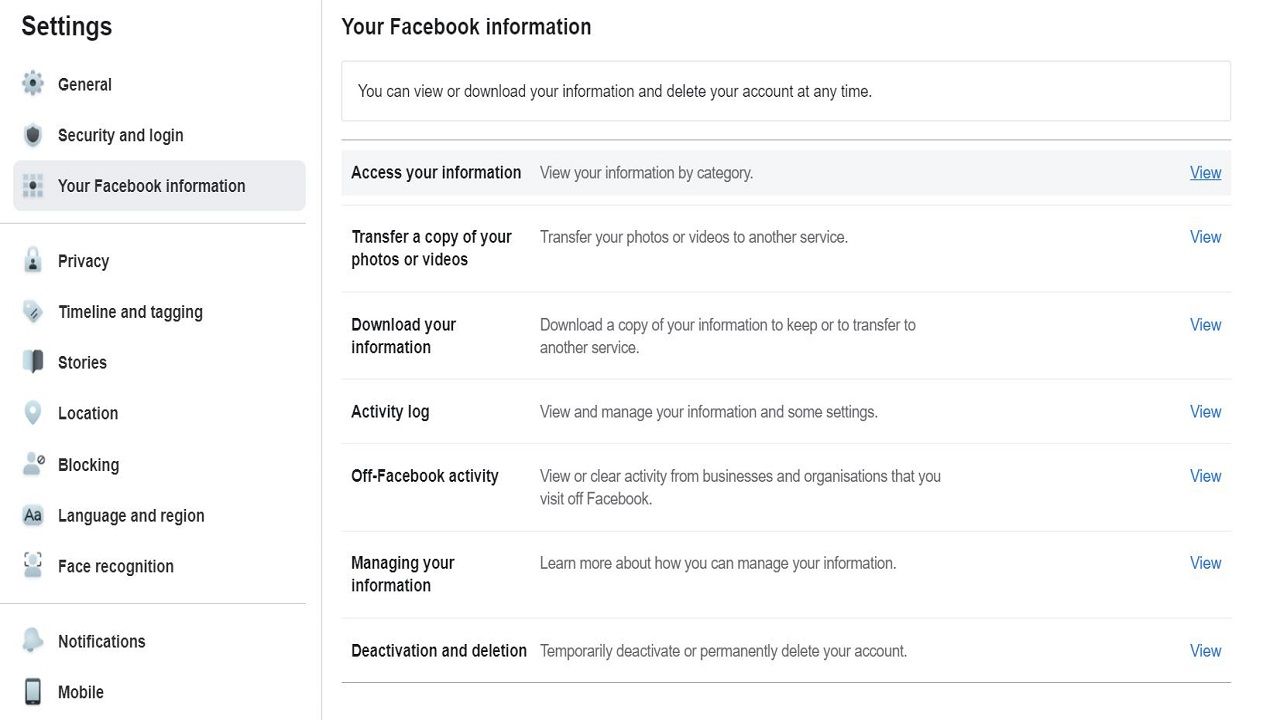Click the Security and login shield icon

pyautogui.click(x=33, y=135)
